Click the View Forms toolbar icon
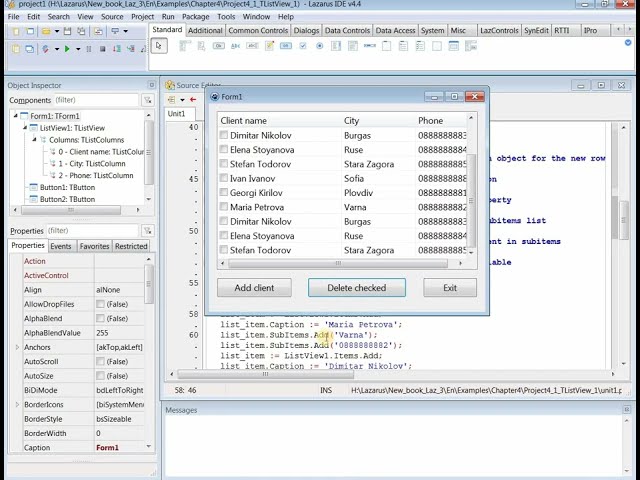Viewport: 640px width, 480px height. [29, 49]
